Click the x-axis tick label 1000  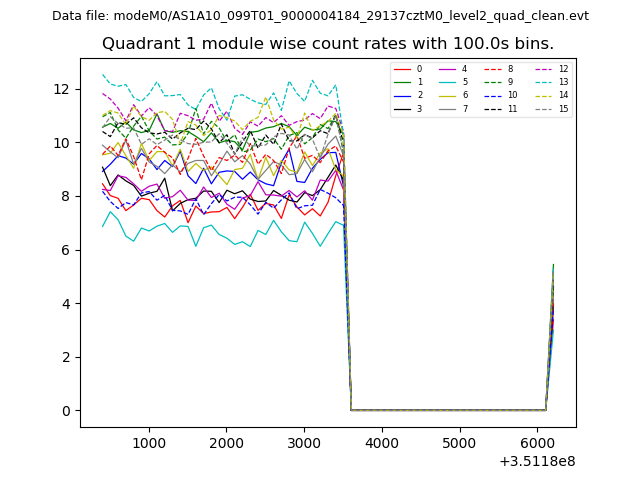click(x=149, y=442)
